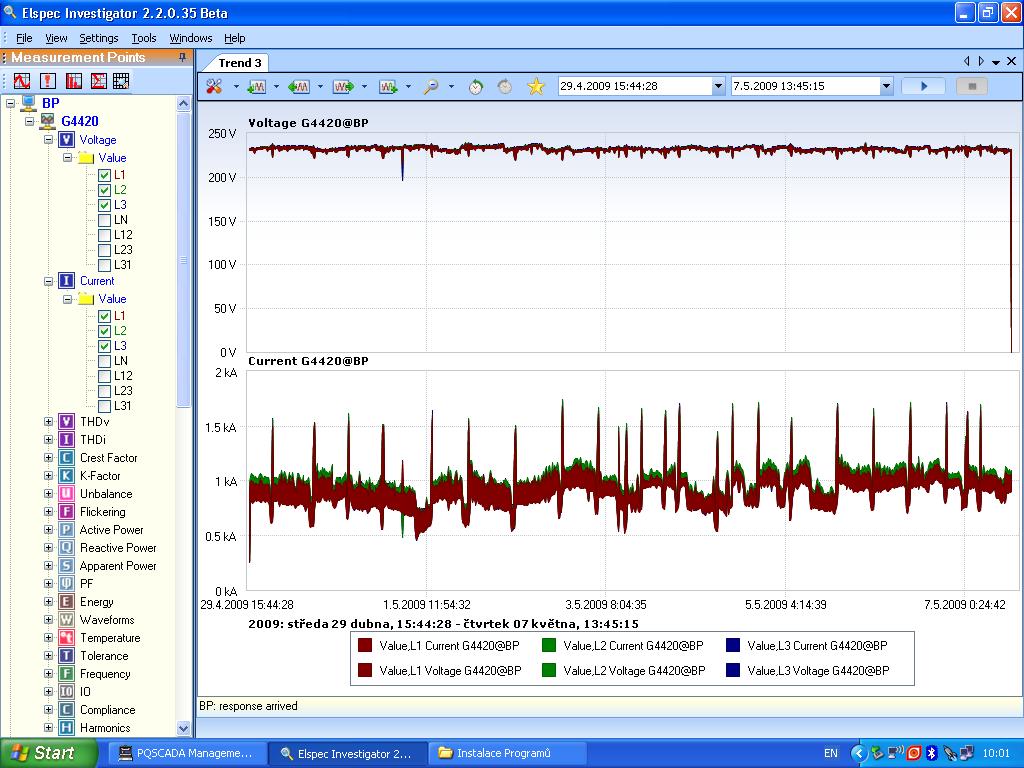The image size is (1024, 768).
Task: Select the Energy icon in the tree
Action: coord(67,601)
